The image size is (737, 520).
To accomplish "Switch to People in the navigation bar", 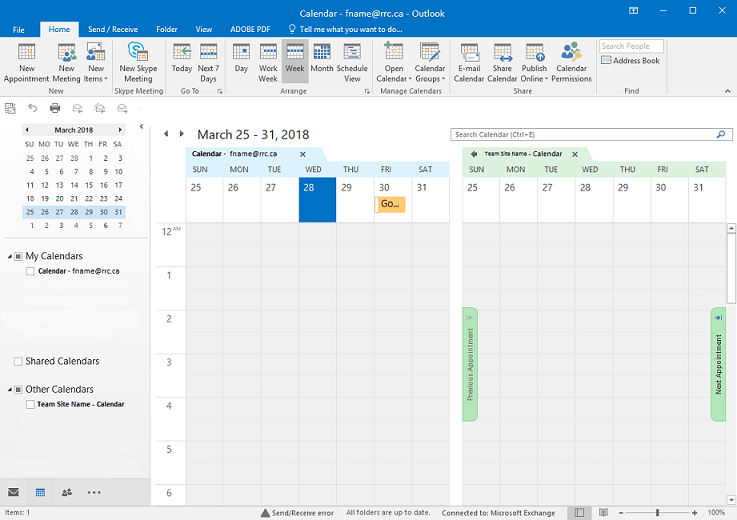I will [x=67, y=492].
